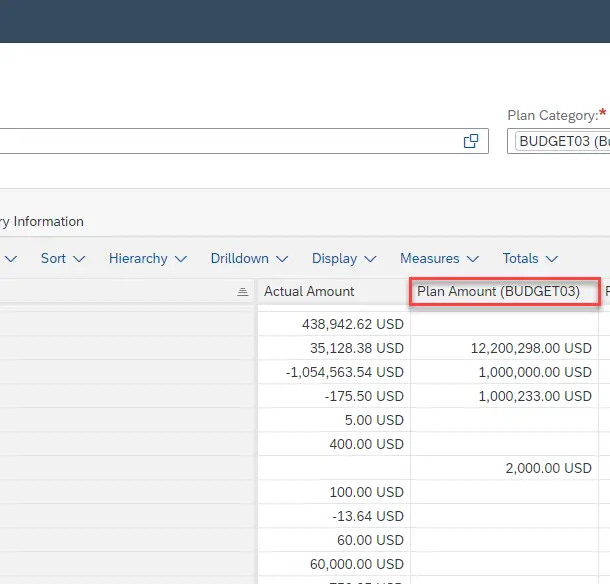Image resolution: width=610 pixels, height=584 pixels.
Task: Select the 1,000,000.00 USD plan amount cell
Action: [504, 372]
